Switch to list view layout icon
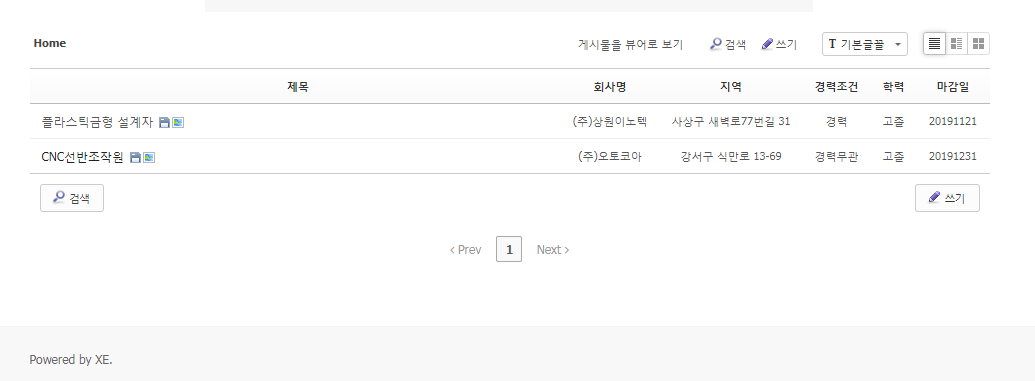Screen dimensions: 1035x381 coord(934,44)
